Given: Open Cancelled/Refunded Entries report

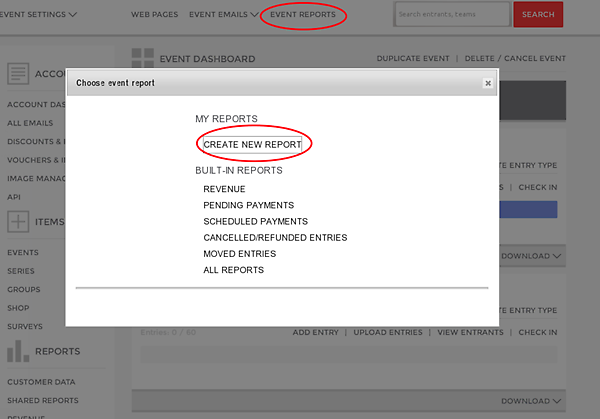Looking at the screenshot, I should coord(275,238).
